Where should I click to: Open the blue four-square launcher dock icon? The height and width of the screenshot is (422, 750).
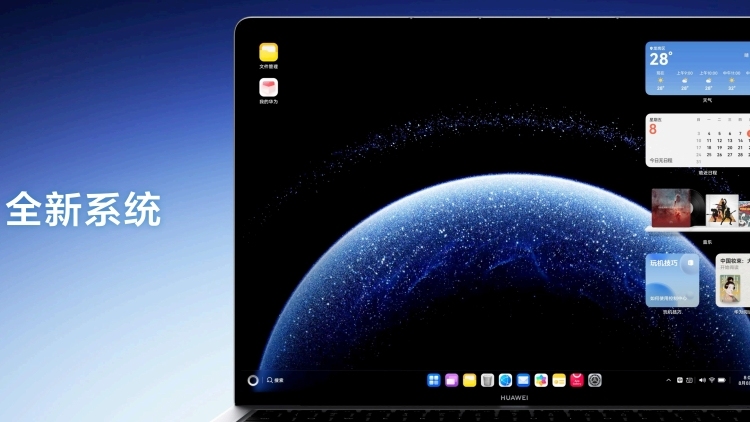coord(434,380)
